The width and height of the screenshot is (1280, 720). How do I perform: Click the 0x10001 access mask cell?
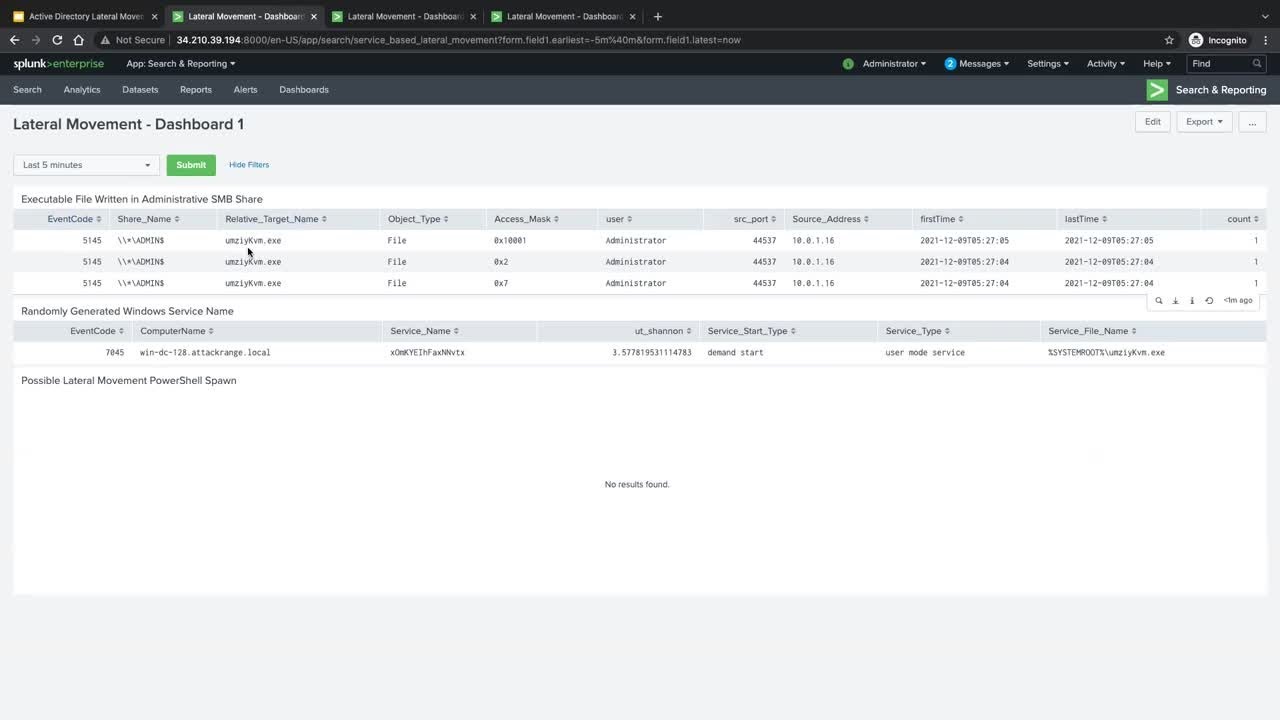(x=510, y=241)
